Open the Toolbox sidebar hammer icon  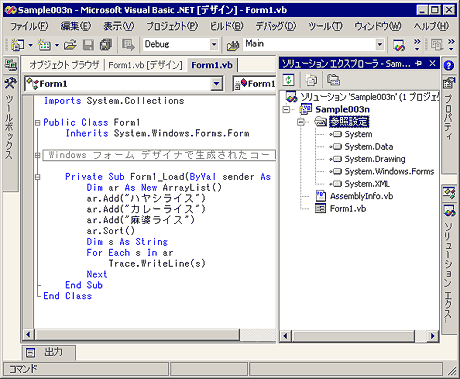[x=10, y=83]
